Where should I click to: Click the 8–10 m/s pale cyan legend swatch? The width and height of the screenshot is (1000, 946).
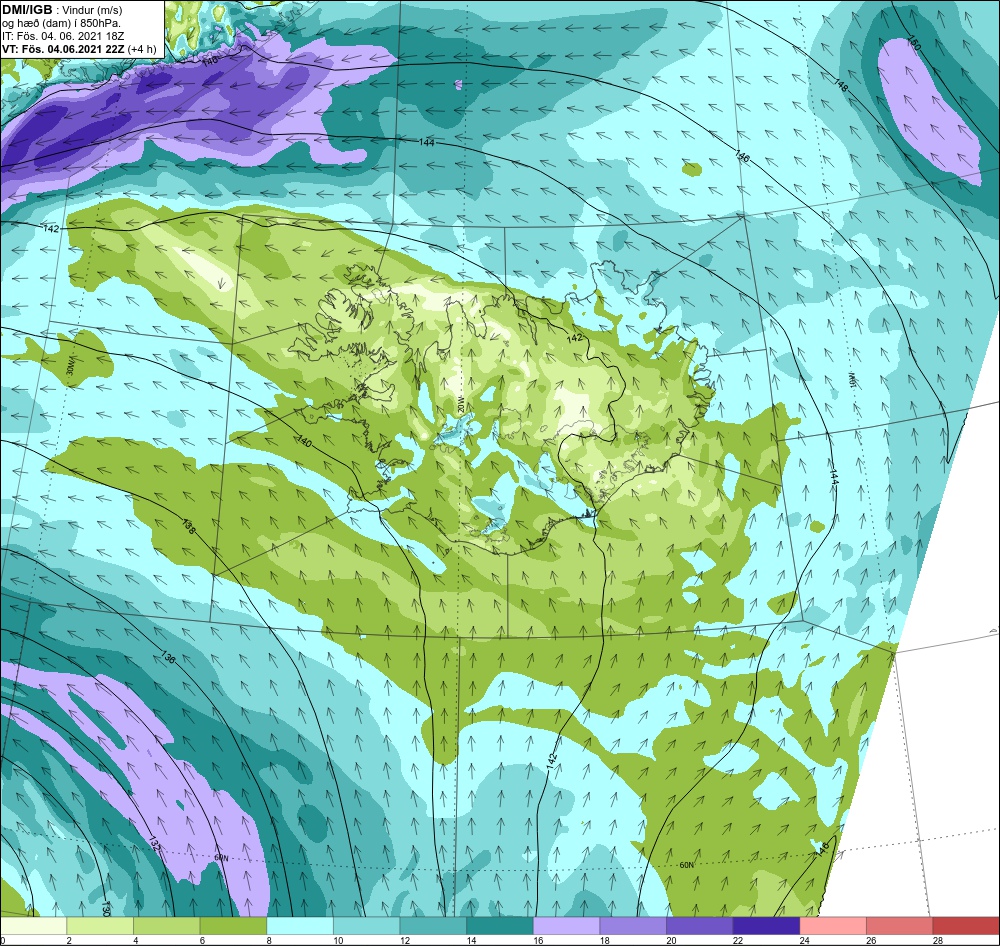[300, 926]
